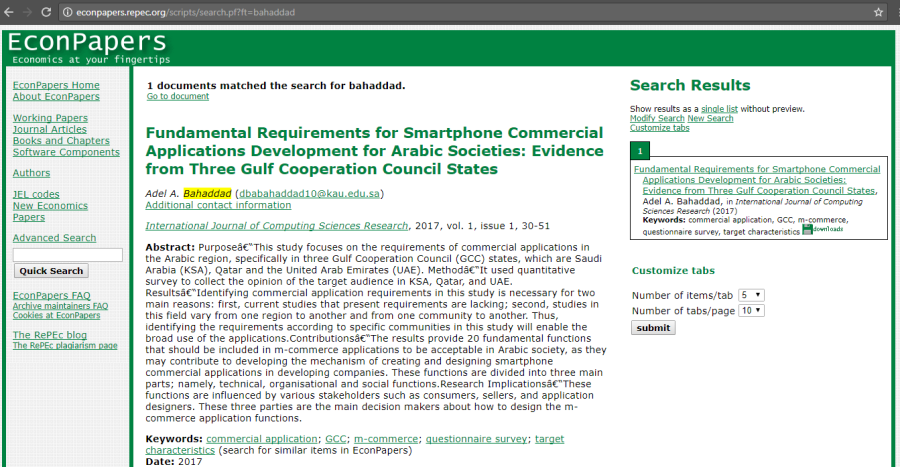Open New Economics Papers link

point(50,211)
